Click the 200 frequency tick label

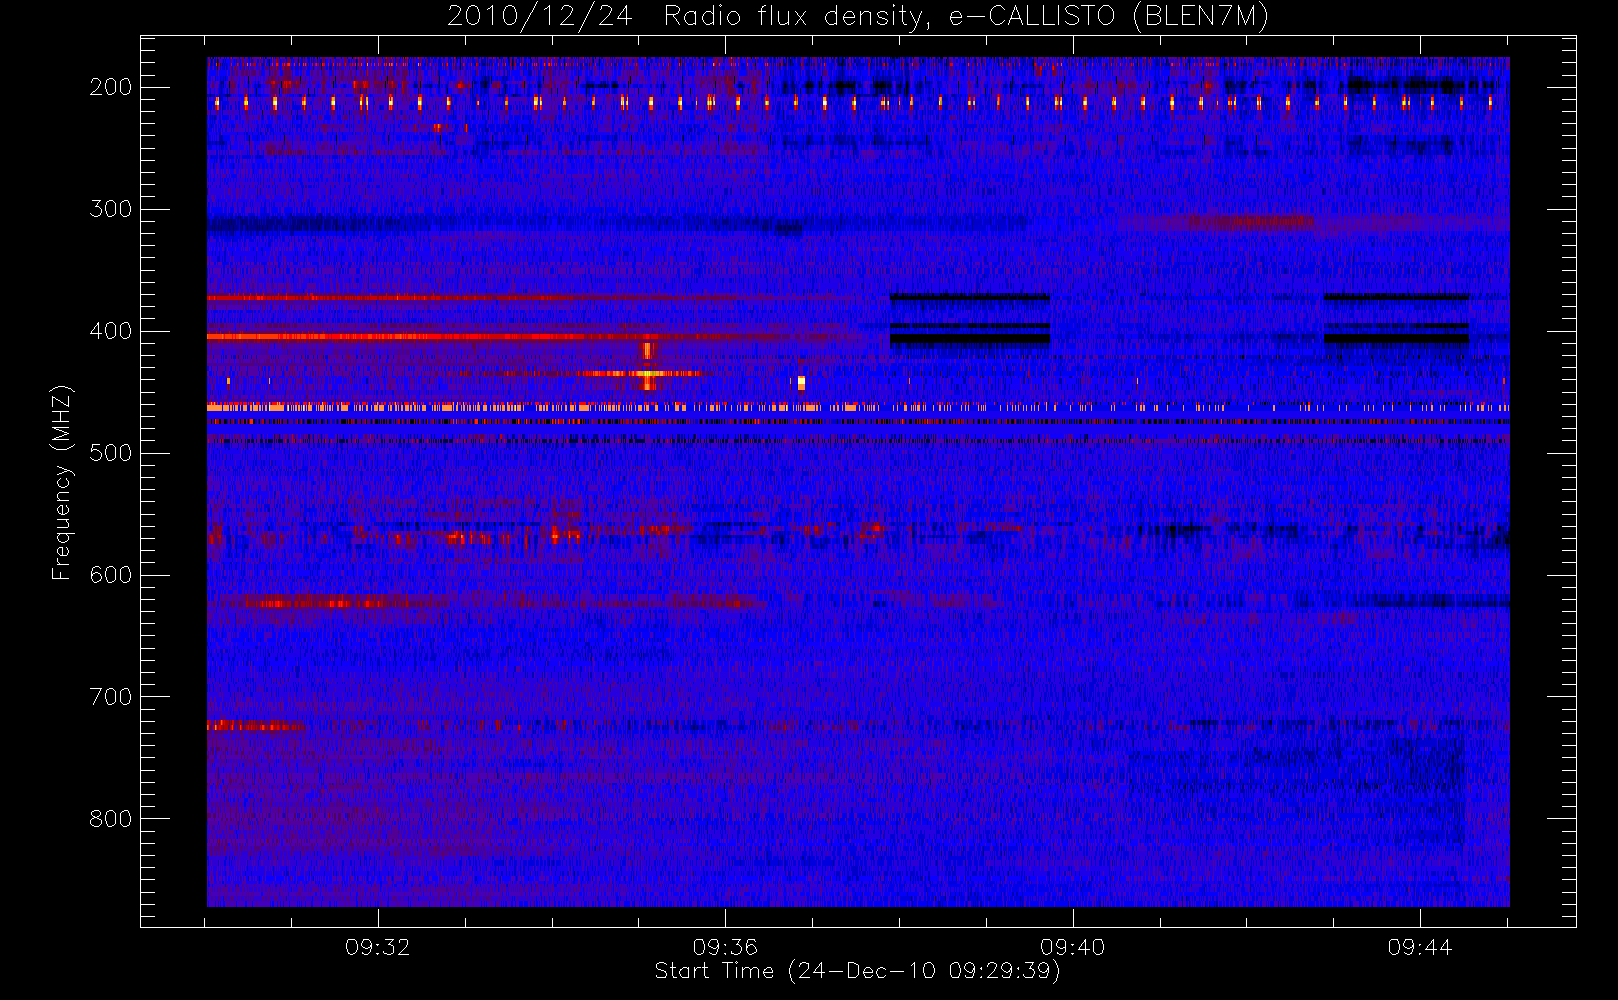(x=110, y=87)
